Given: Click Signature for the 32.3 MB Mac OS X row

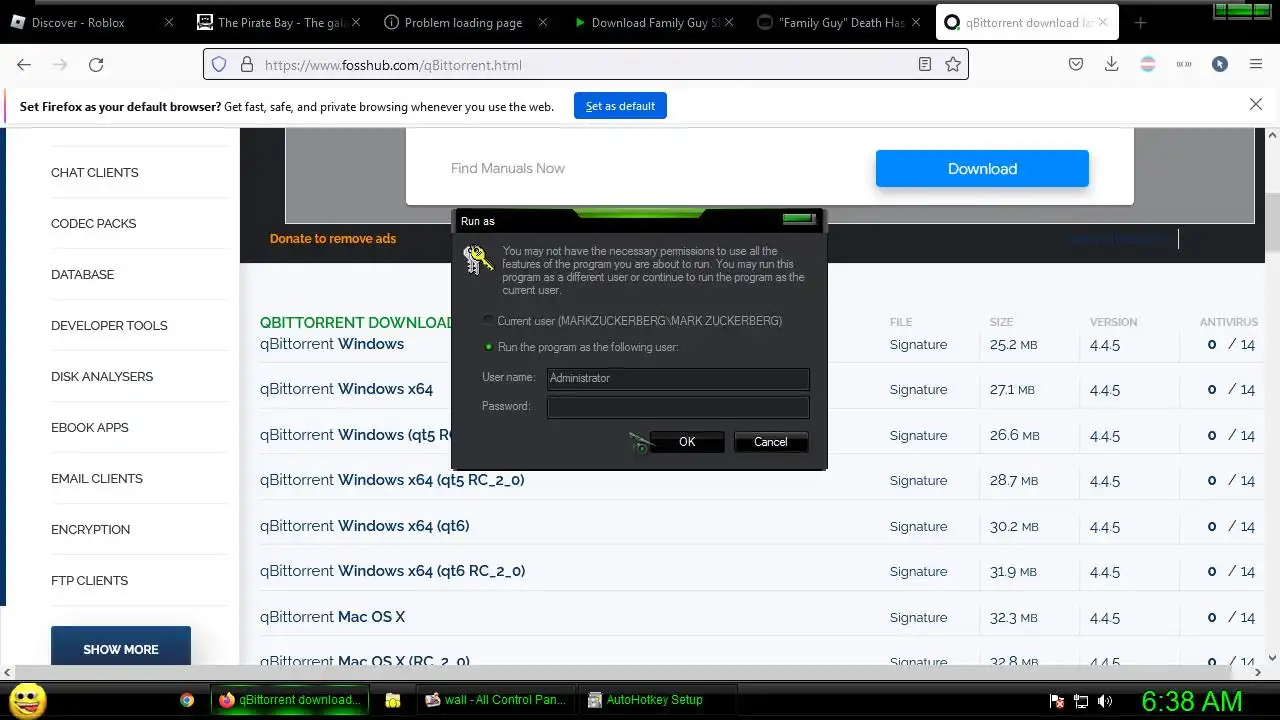Looking at the screenshot, I should click(x=918, y=617).
